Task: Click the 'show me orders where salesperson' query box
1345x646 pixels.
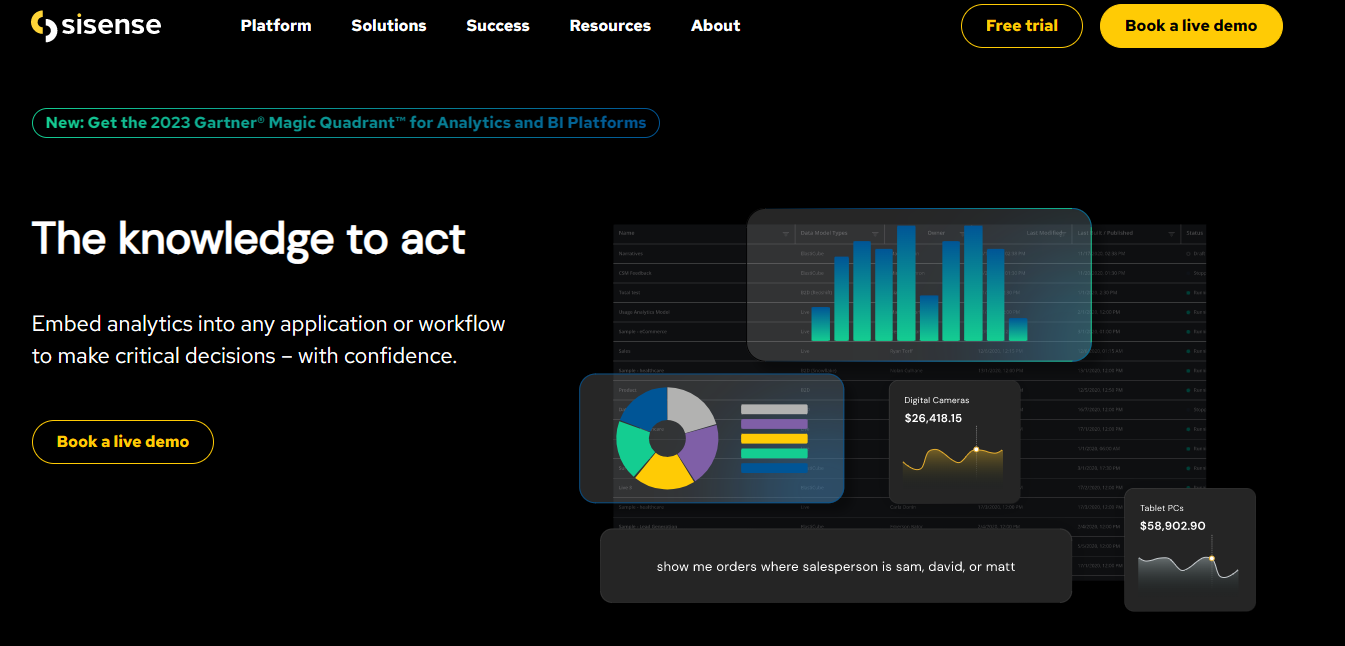Action: 836,566
